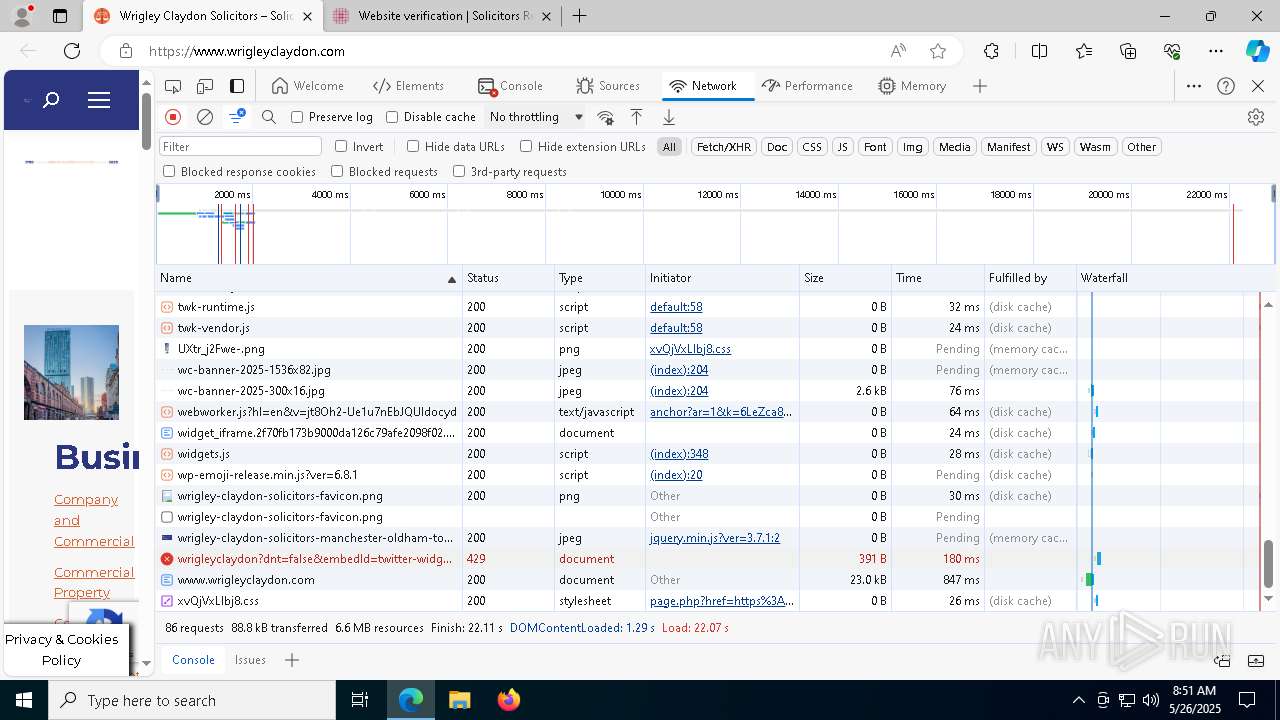
Task: Open the Performance tab
Action: [x=807, y=86]
